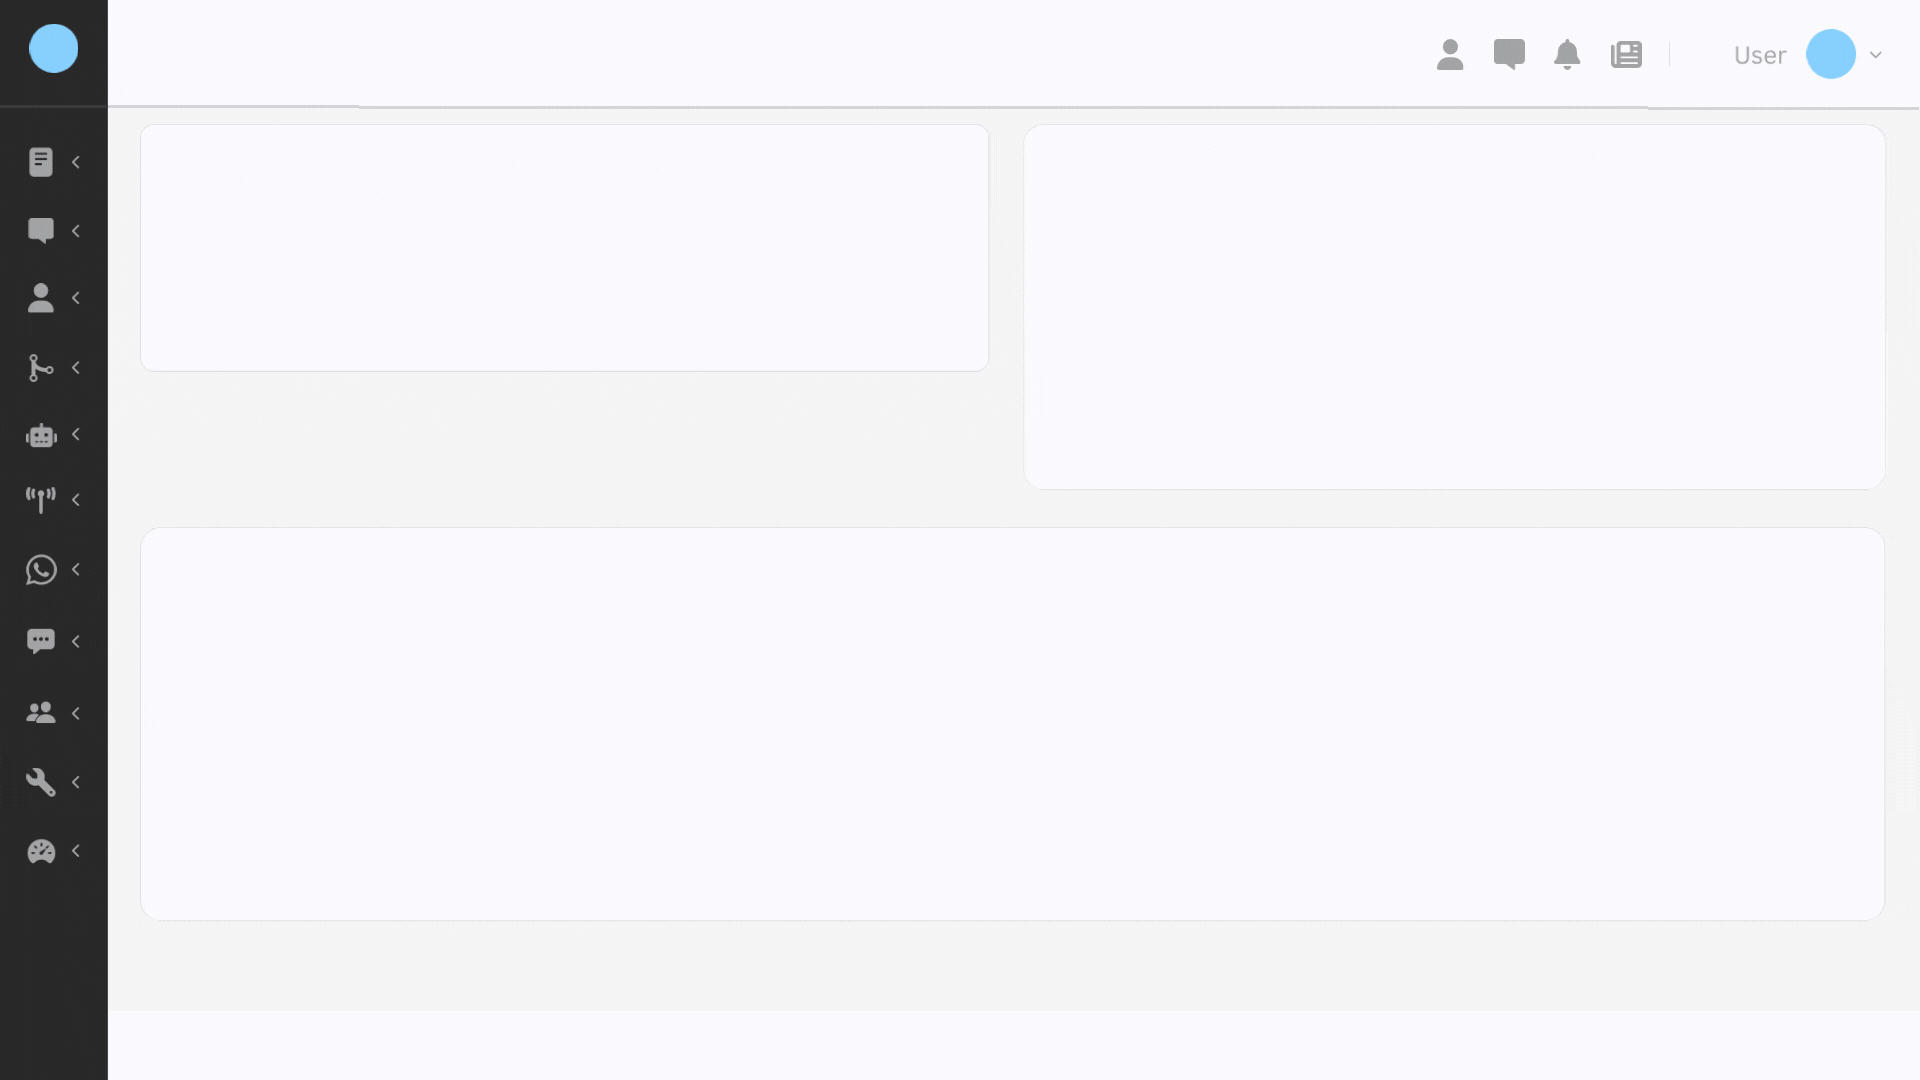Image resolution: width=1920 pixels, height=1080 pixels.
Task: Open the notes document panel from the sidebar
Action: (40, 161)
